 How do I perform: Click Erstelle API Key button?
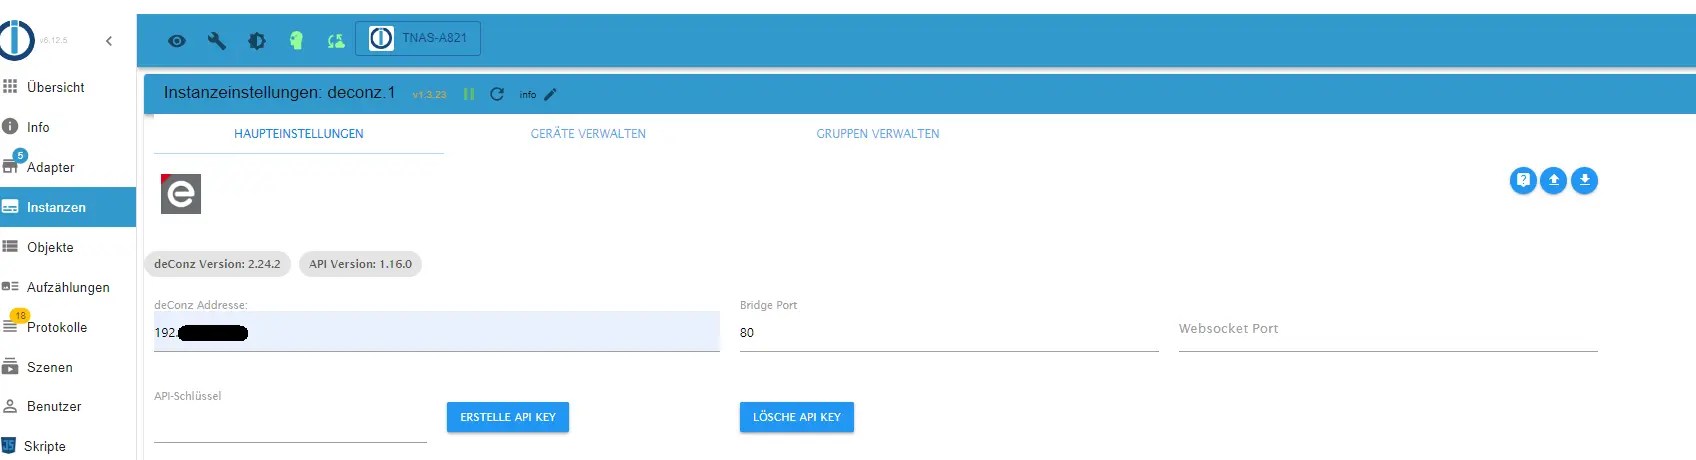(x=508, y=417)
